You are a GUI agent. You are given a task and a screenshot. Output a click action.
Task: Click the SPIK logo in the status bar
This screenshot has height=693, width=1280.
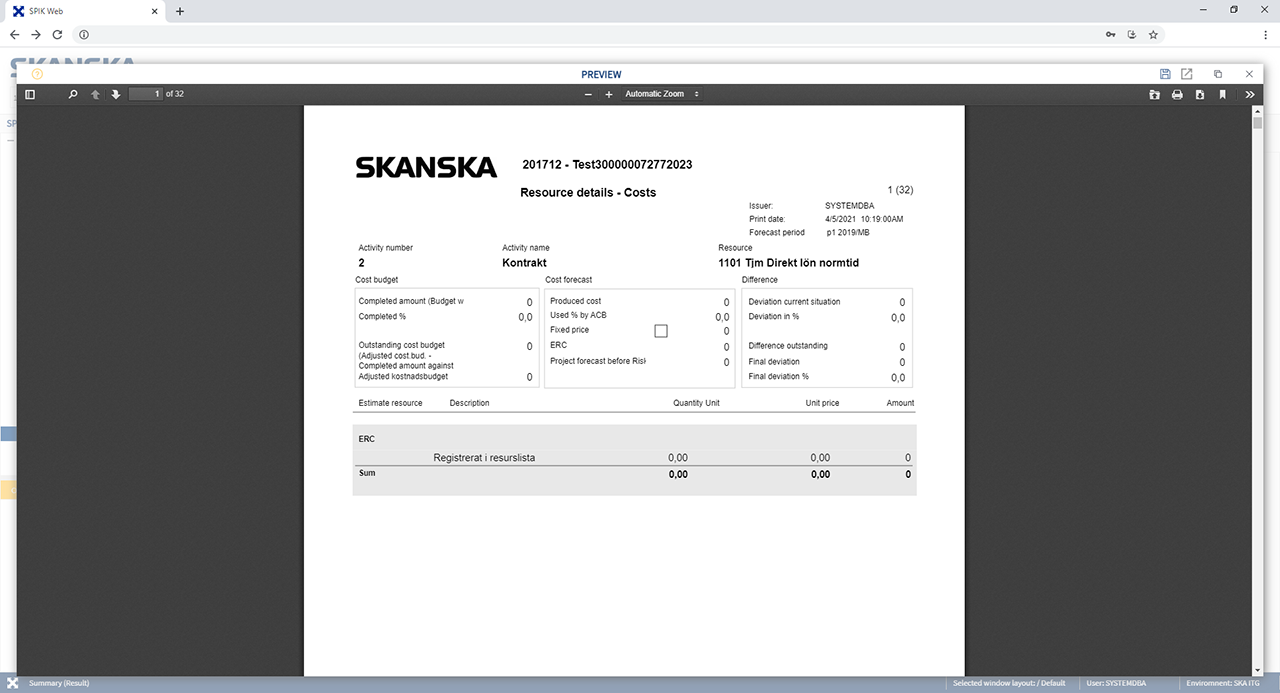(x=13, y=683)
